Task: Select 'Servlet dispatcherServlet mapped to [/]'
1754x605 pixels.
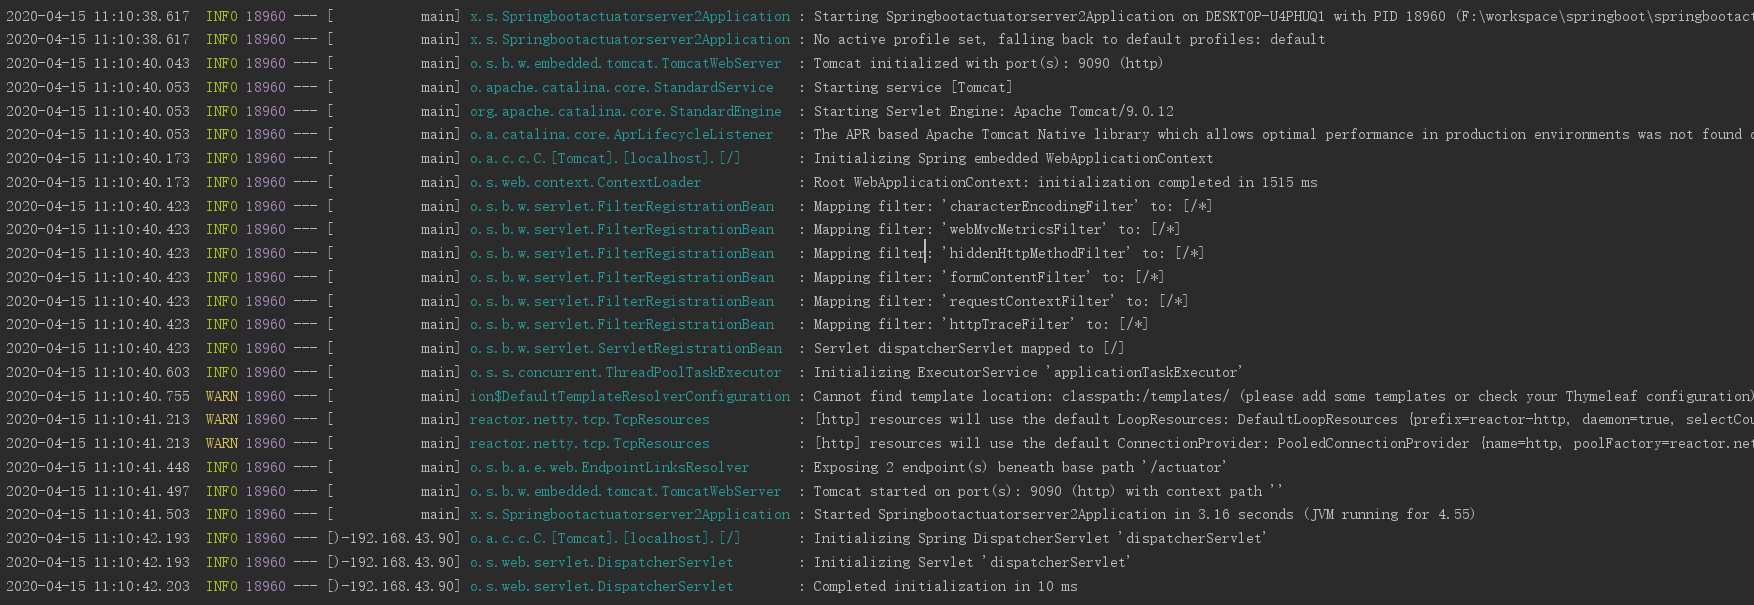Action: pos(969,349)
